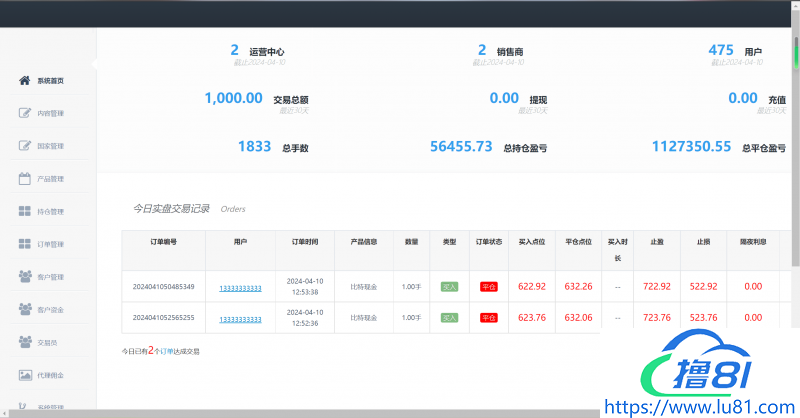Click the 订单编号 column header
Viewport: 800px width, 418px height.
point(163,241)
